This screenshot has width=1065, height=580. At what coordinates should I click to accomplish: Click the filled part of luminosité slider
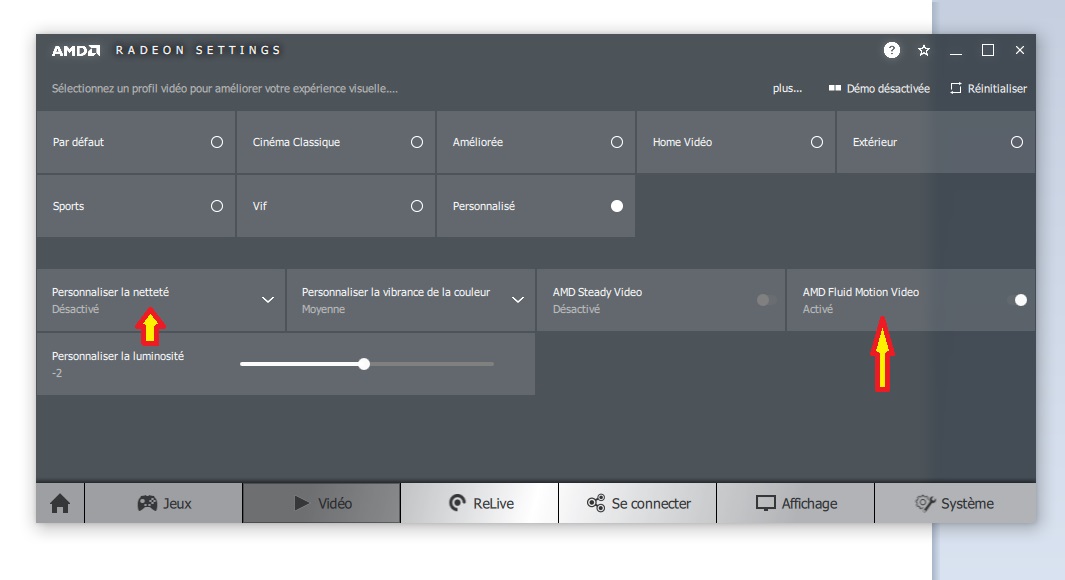click(299, 364)
